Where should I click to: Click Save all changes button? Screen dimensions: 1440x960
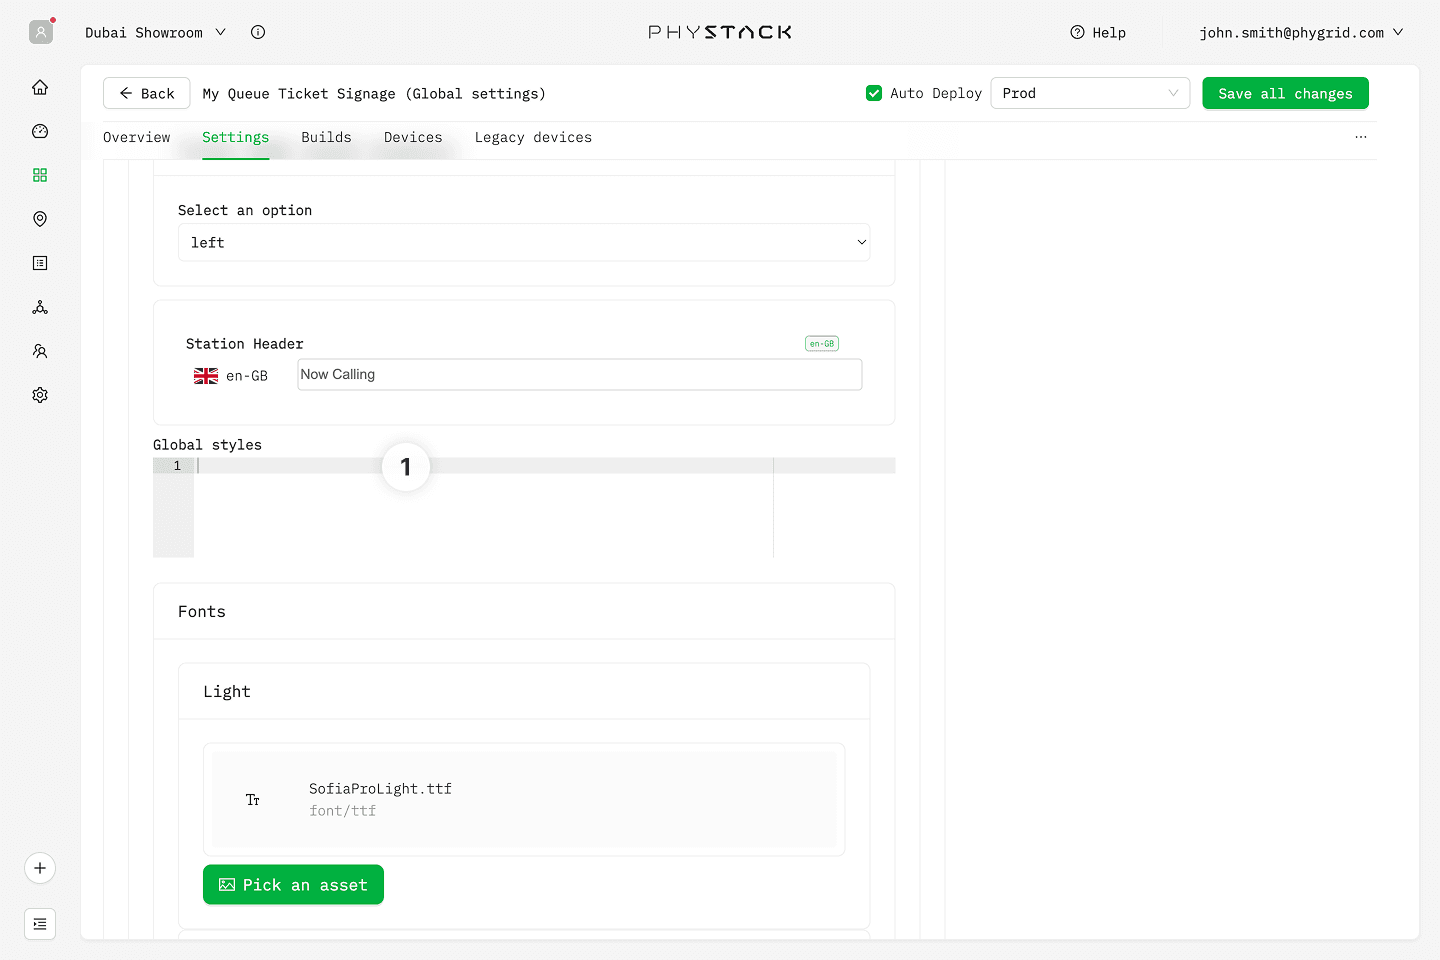coord(1285,93)
